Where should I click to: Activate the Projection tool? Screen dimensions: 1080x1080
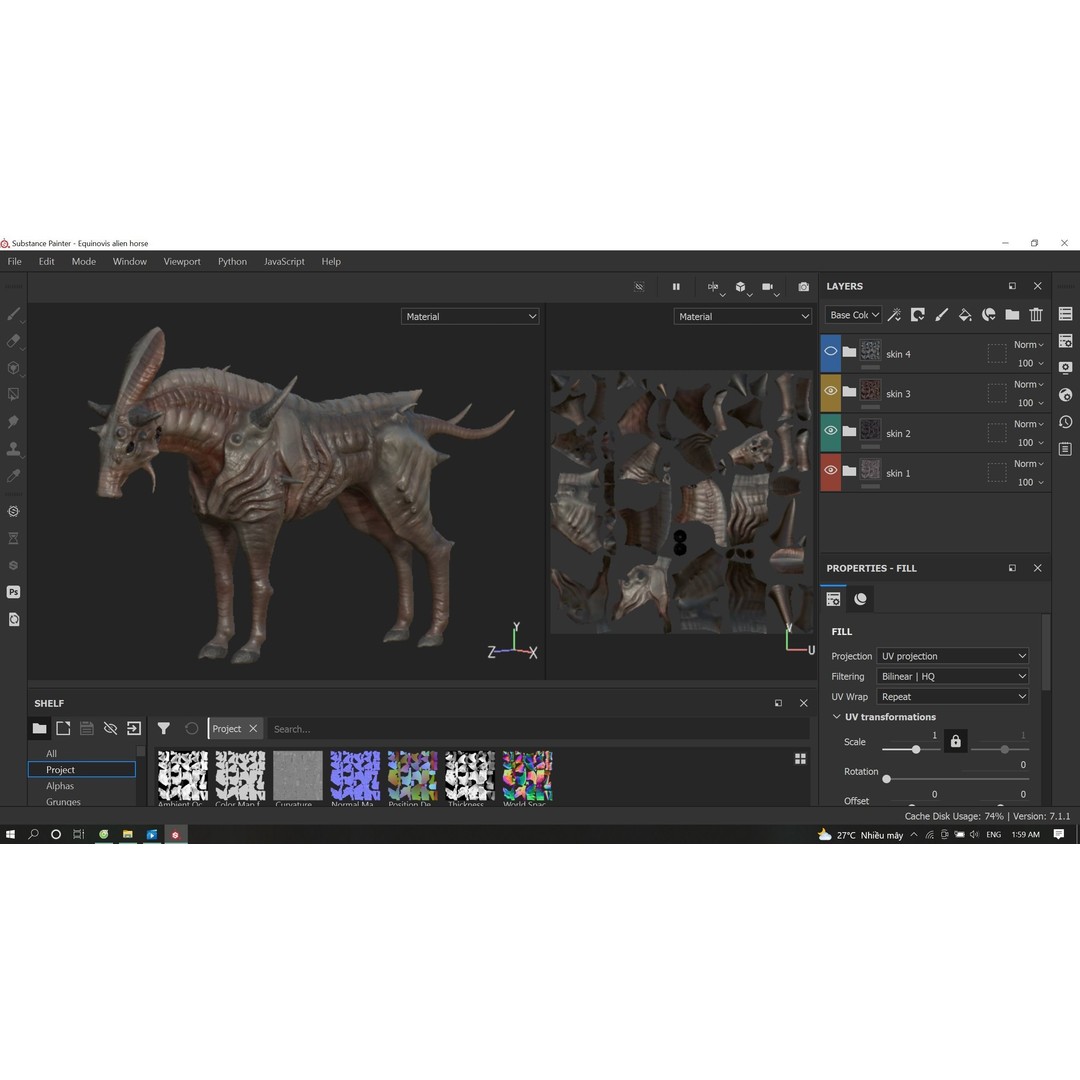(14, 367)
